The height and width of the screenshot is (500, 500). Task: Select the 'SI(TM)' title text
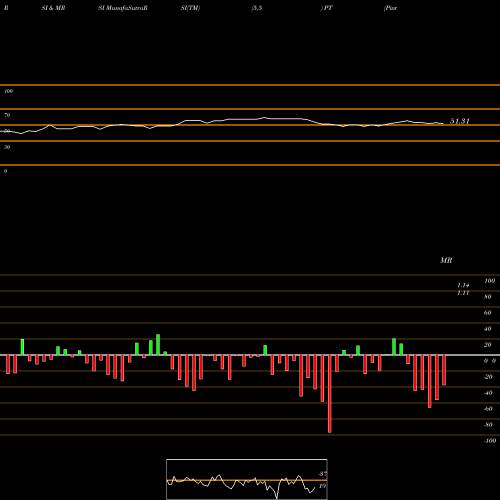coord(190,8)
